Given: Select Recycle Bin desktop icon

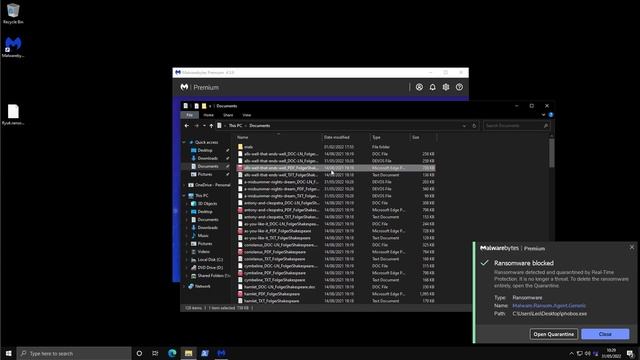Looking at the screenshot, I should [x=13, y=13].
